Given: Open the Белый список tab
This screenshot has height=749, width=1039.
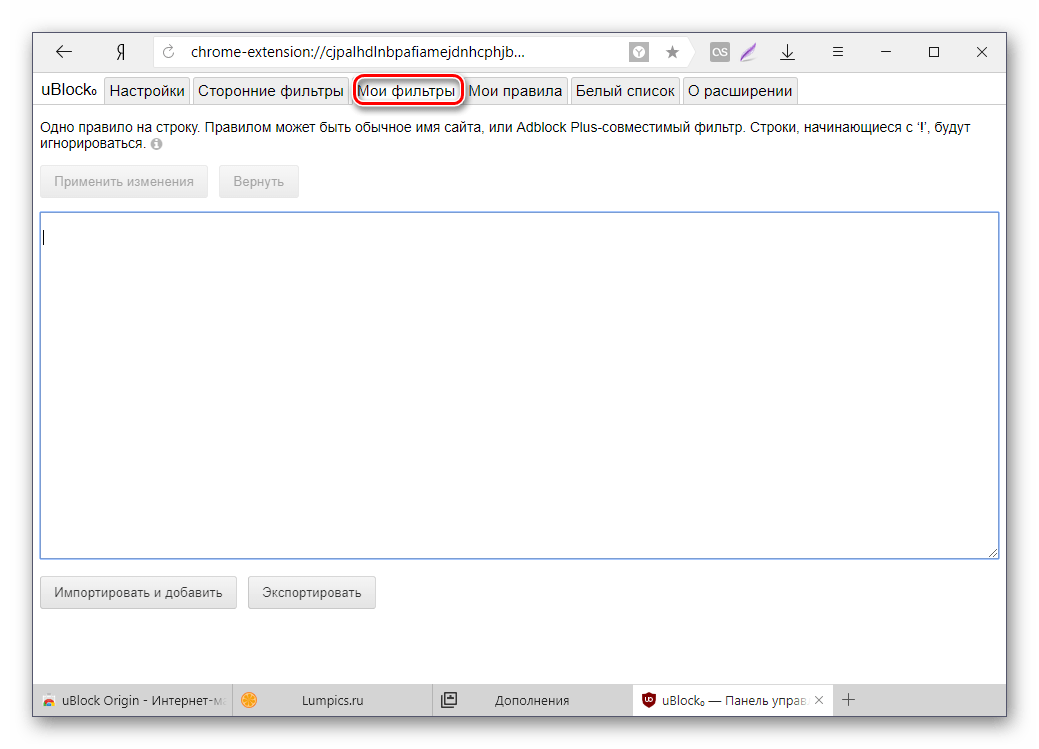Looking at the screenshot, I should (625, 91).
